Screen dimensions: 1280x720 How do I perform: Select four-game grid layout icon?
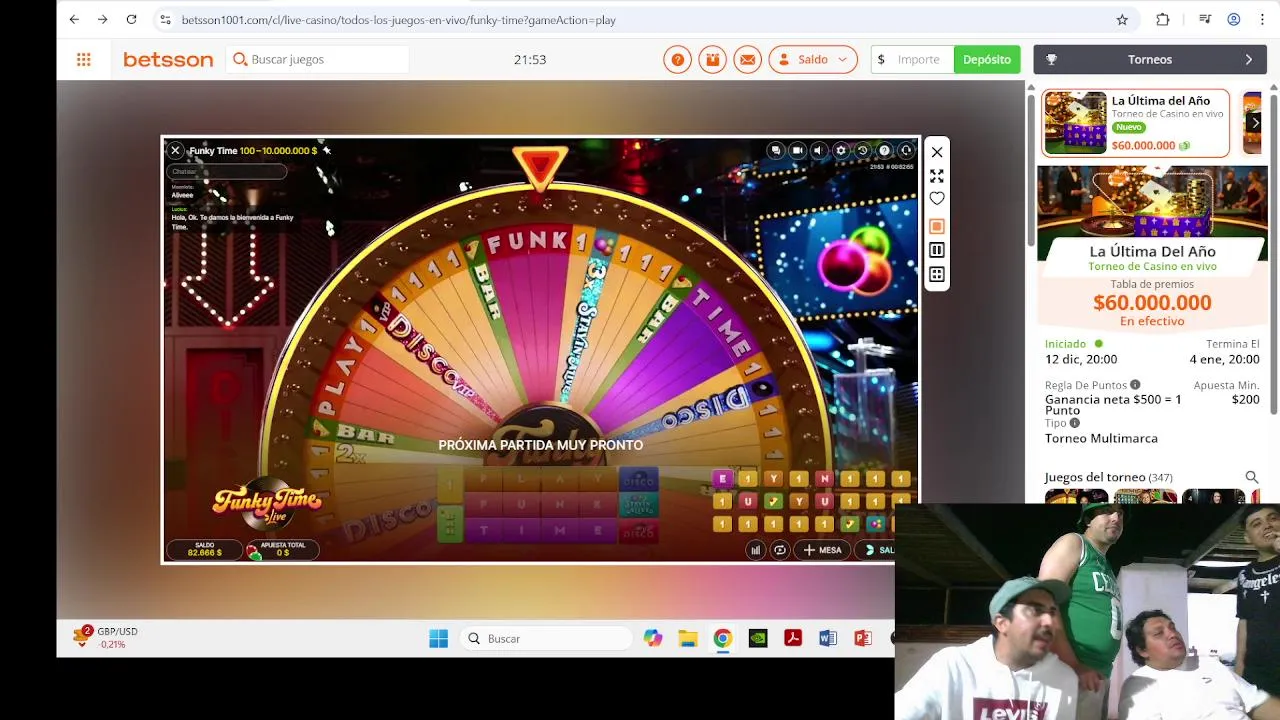937,274
